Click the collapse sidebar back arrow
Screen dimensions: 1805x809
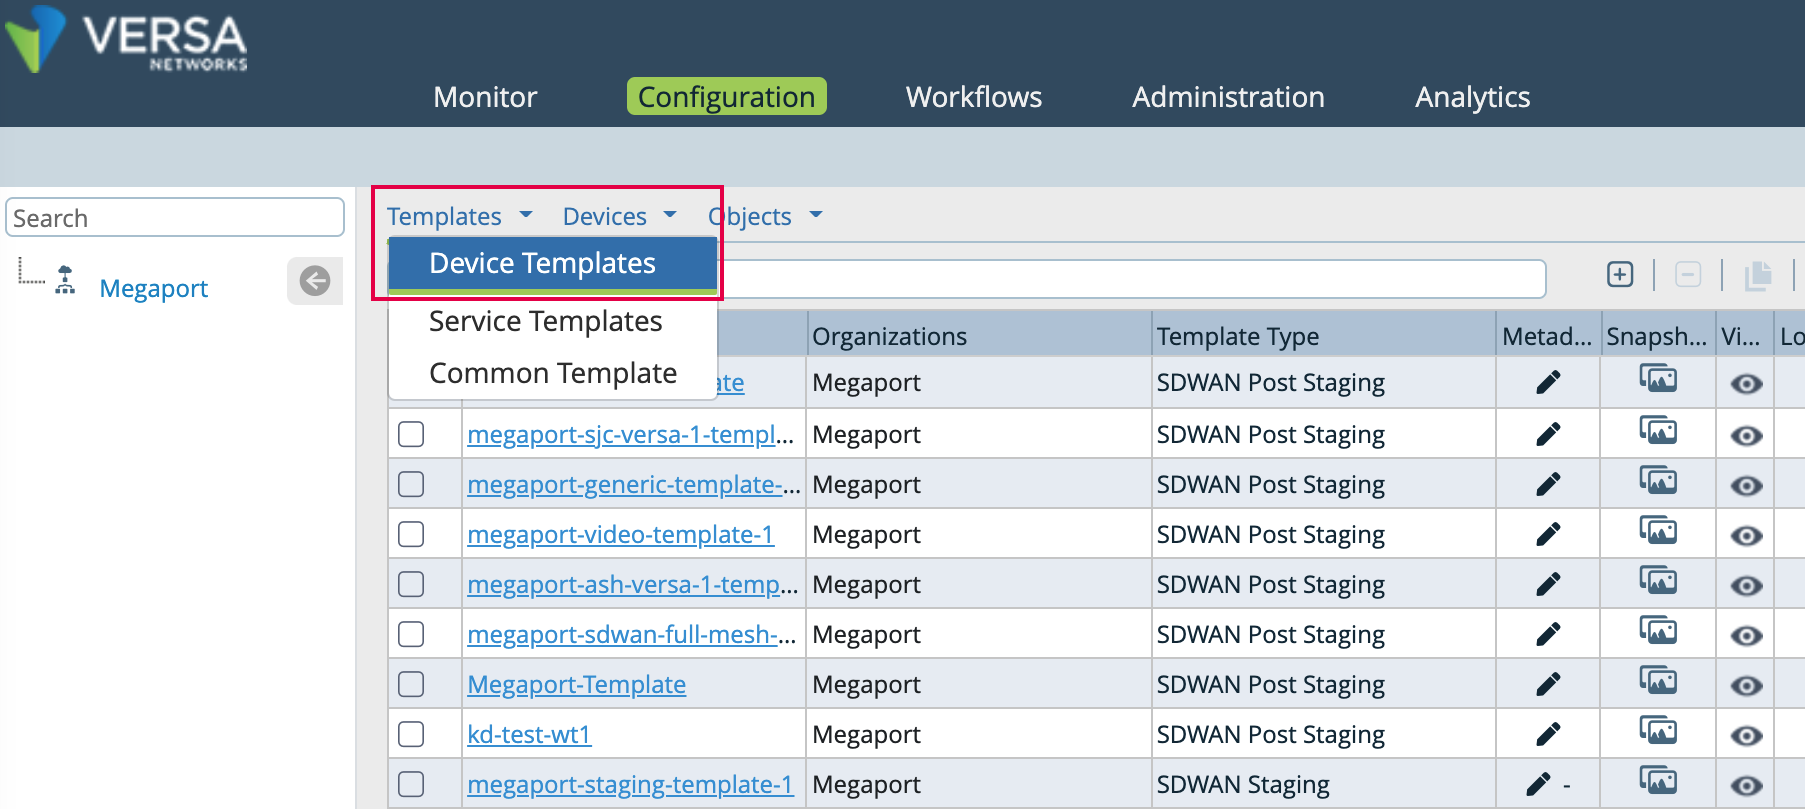(315, 281)
